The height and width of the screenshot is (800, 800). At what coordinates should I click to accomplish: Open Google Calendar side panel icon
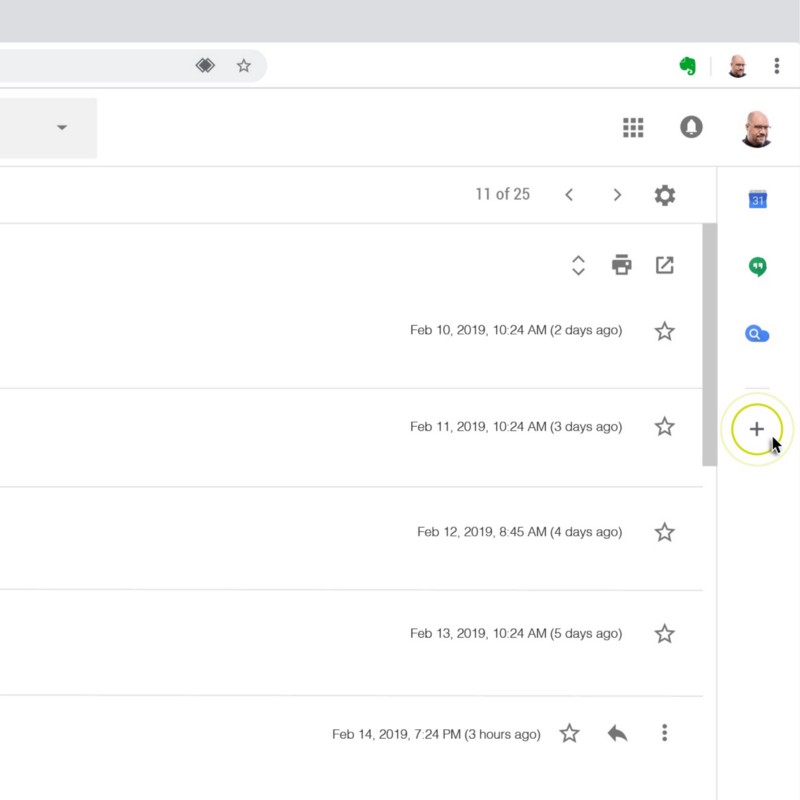(x=757, y=200)
